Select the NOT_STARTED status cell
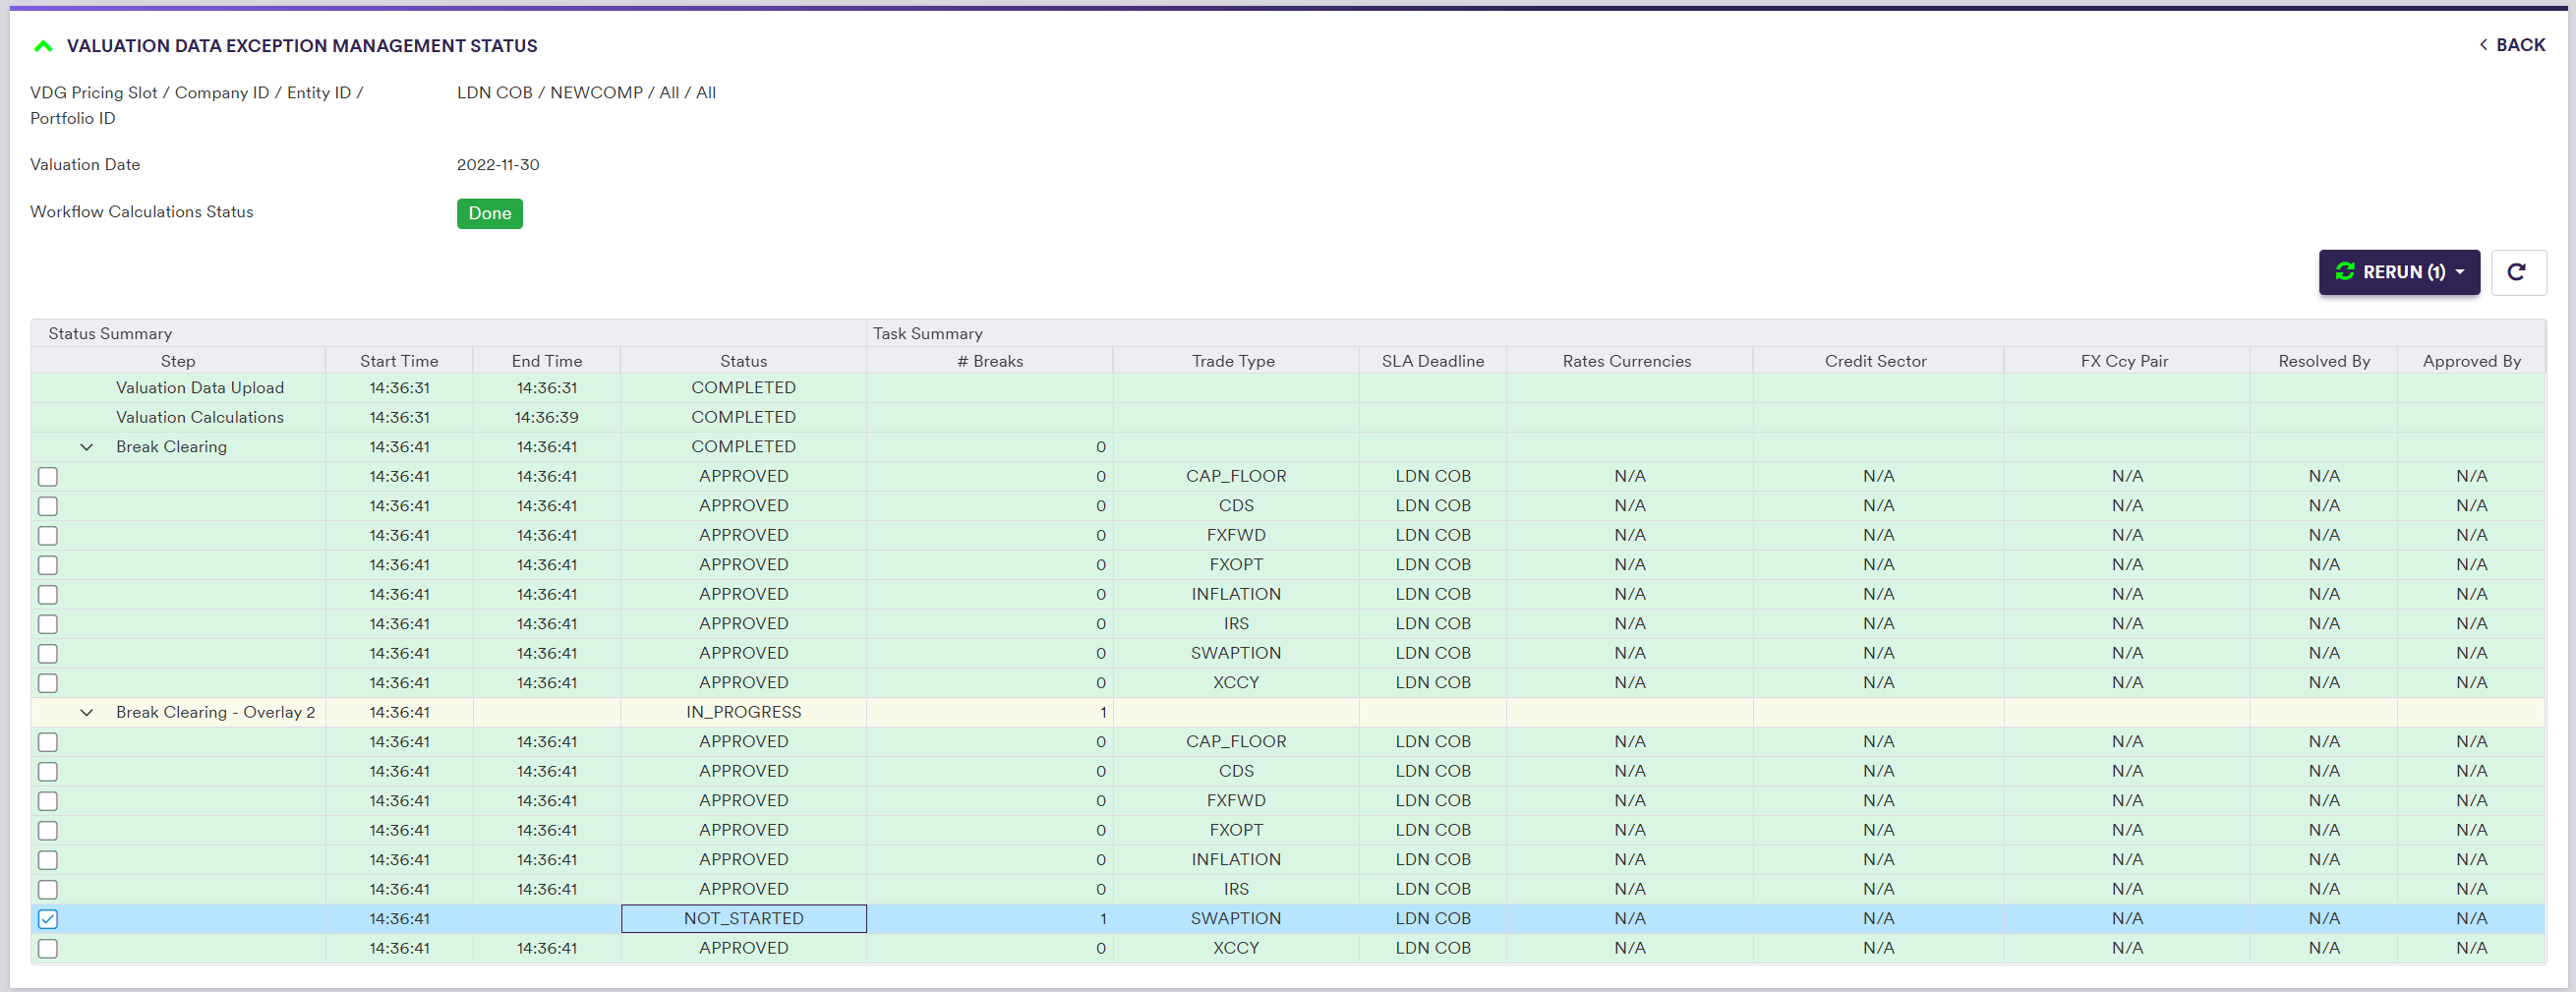2576x992 pixels. coord(743,918)
